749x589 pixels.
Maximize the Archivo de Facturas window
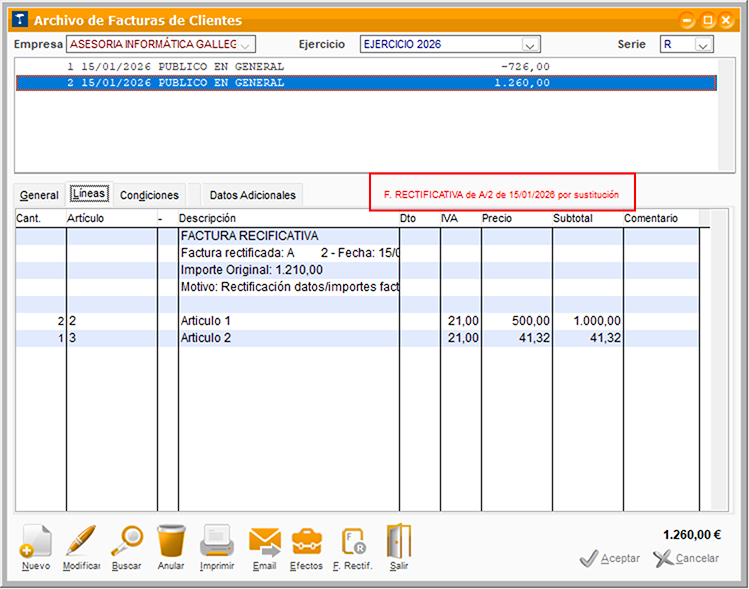(x=707, y=20)
